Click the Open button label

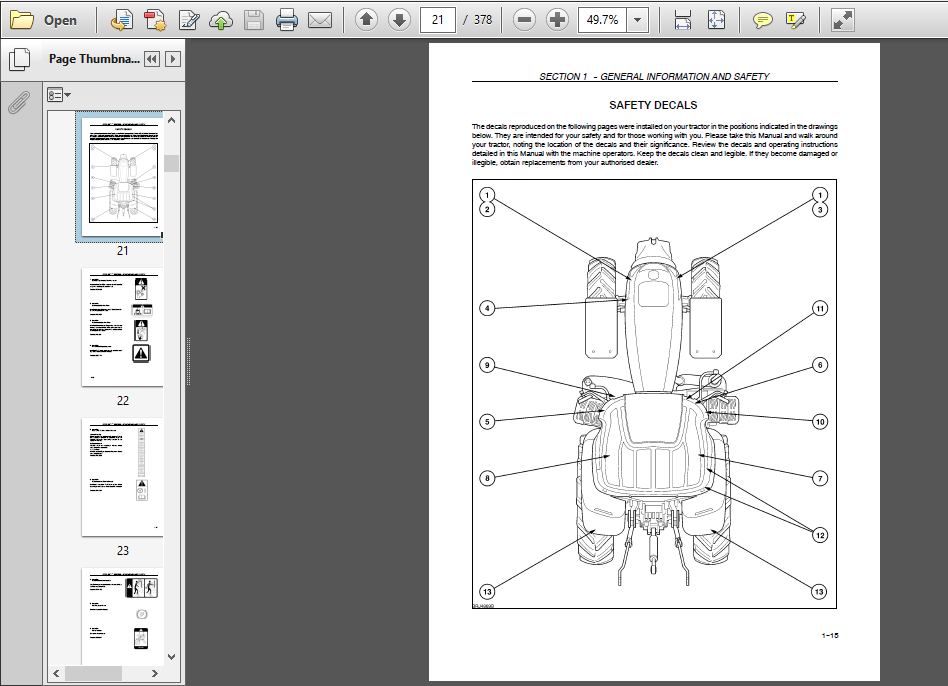pos(60,20)
